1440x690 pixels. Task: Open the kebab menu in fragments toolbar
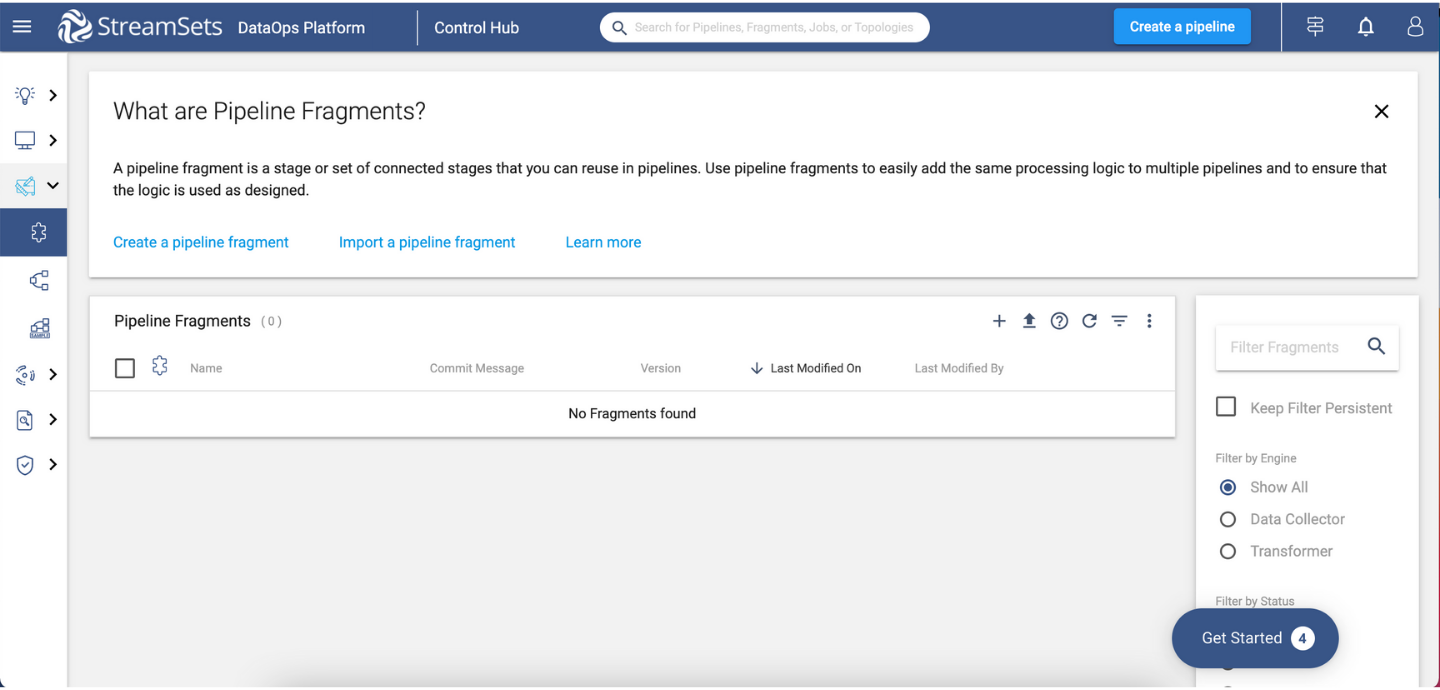tap(1149, 321)
